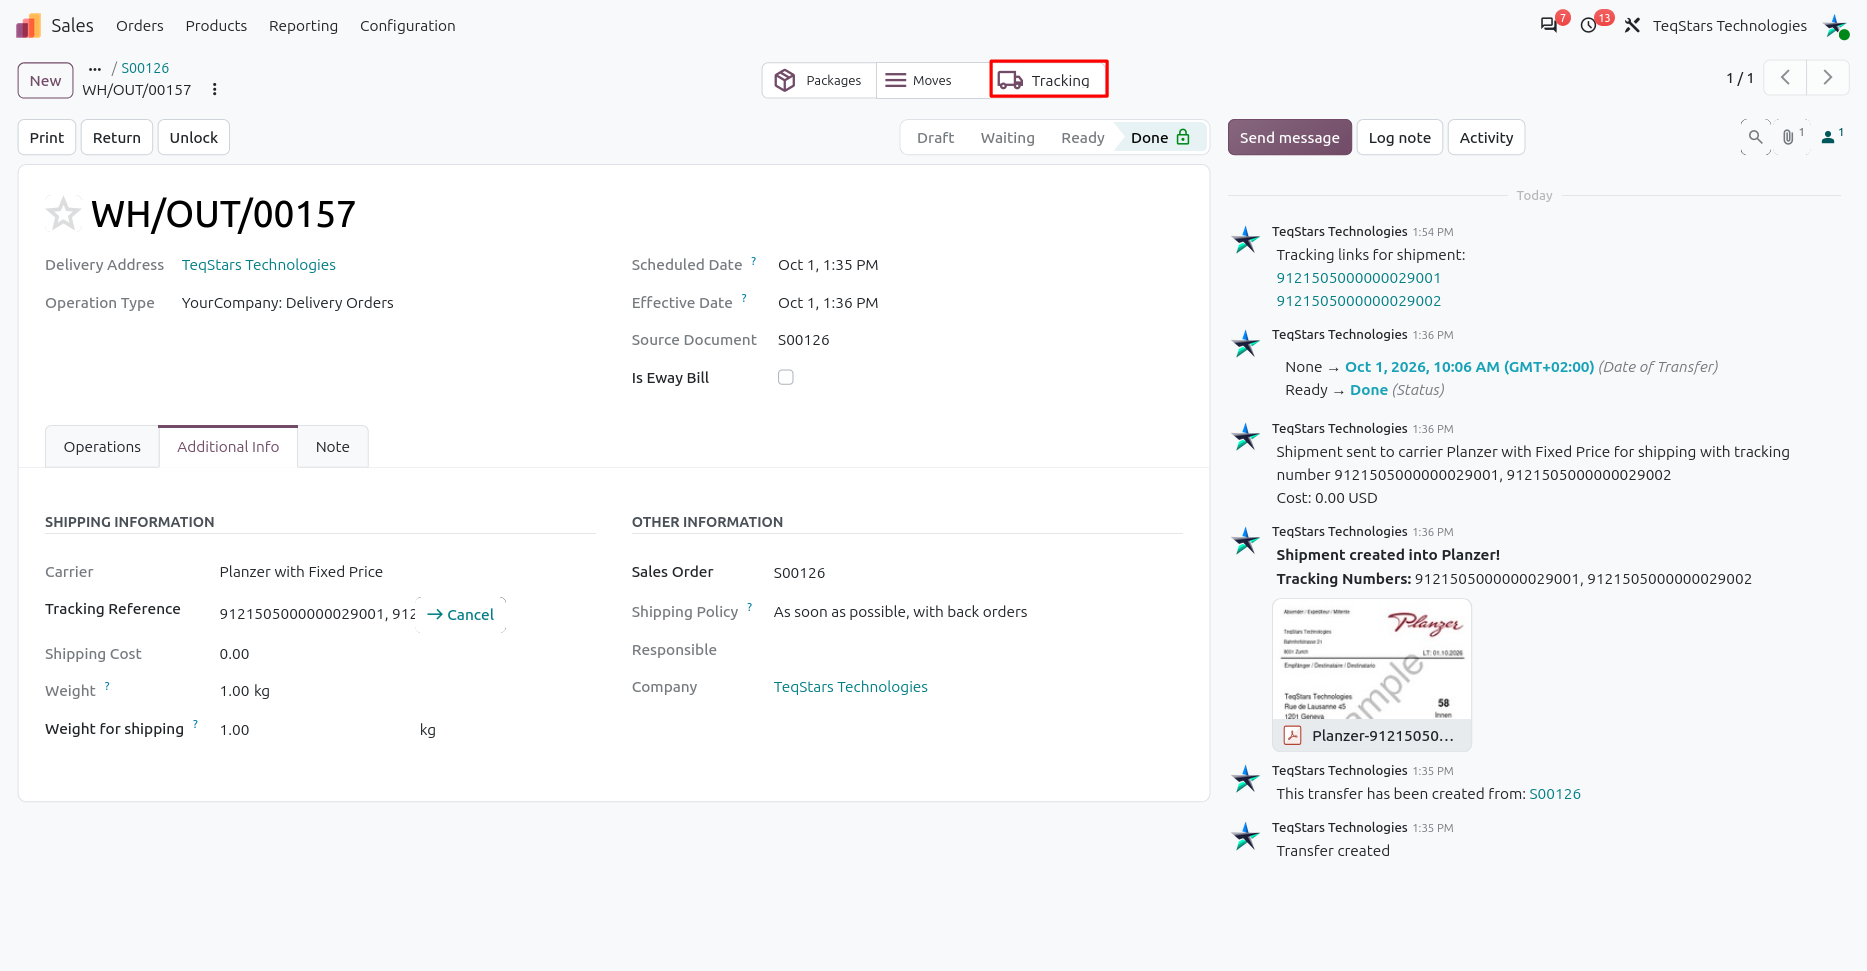Open the Moves smart button

pos(933,80)
